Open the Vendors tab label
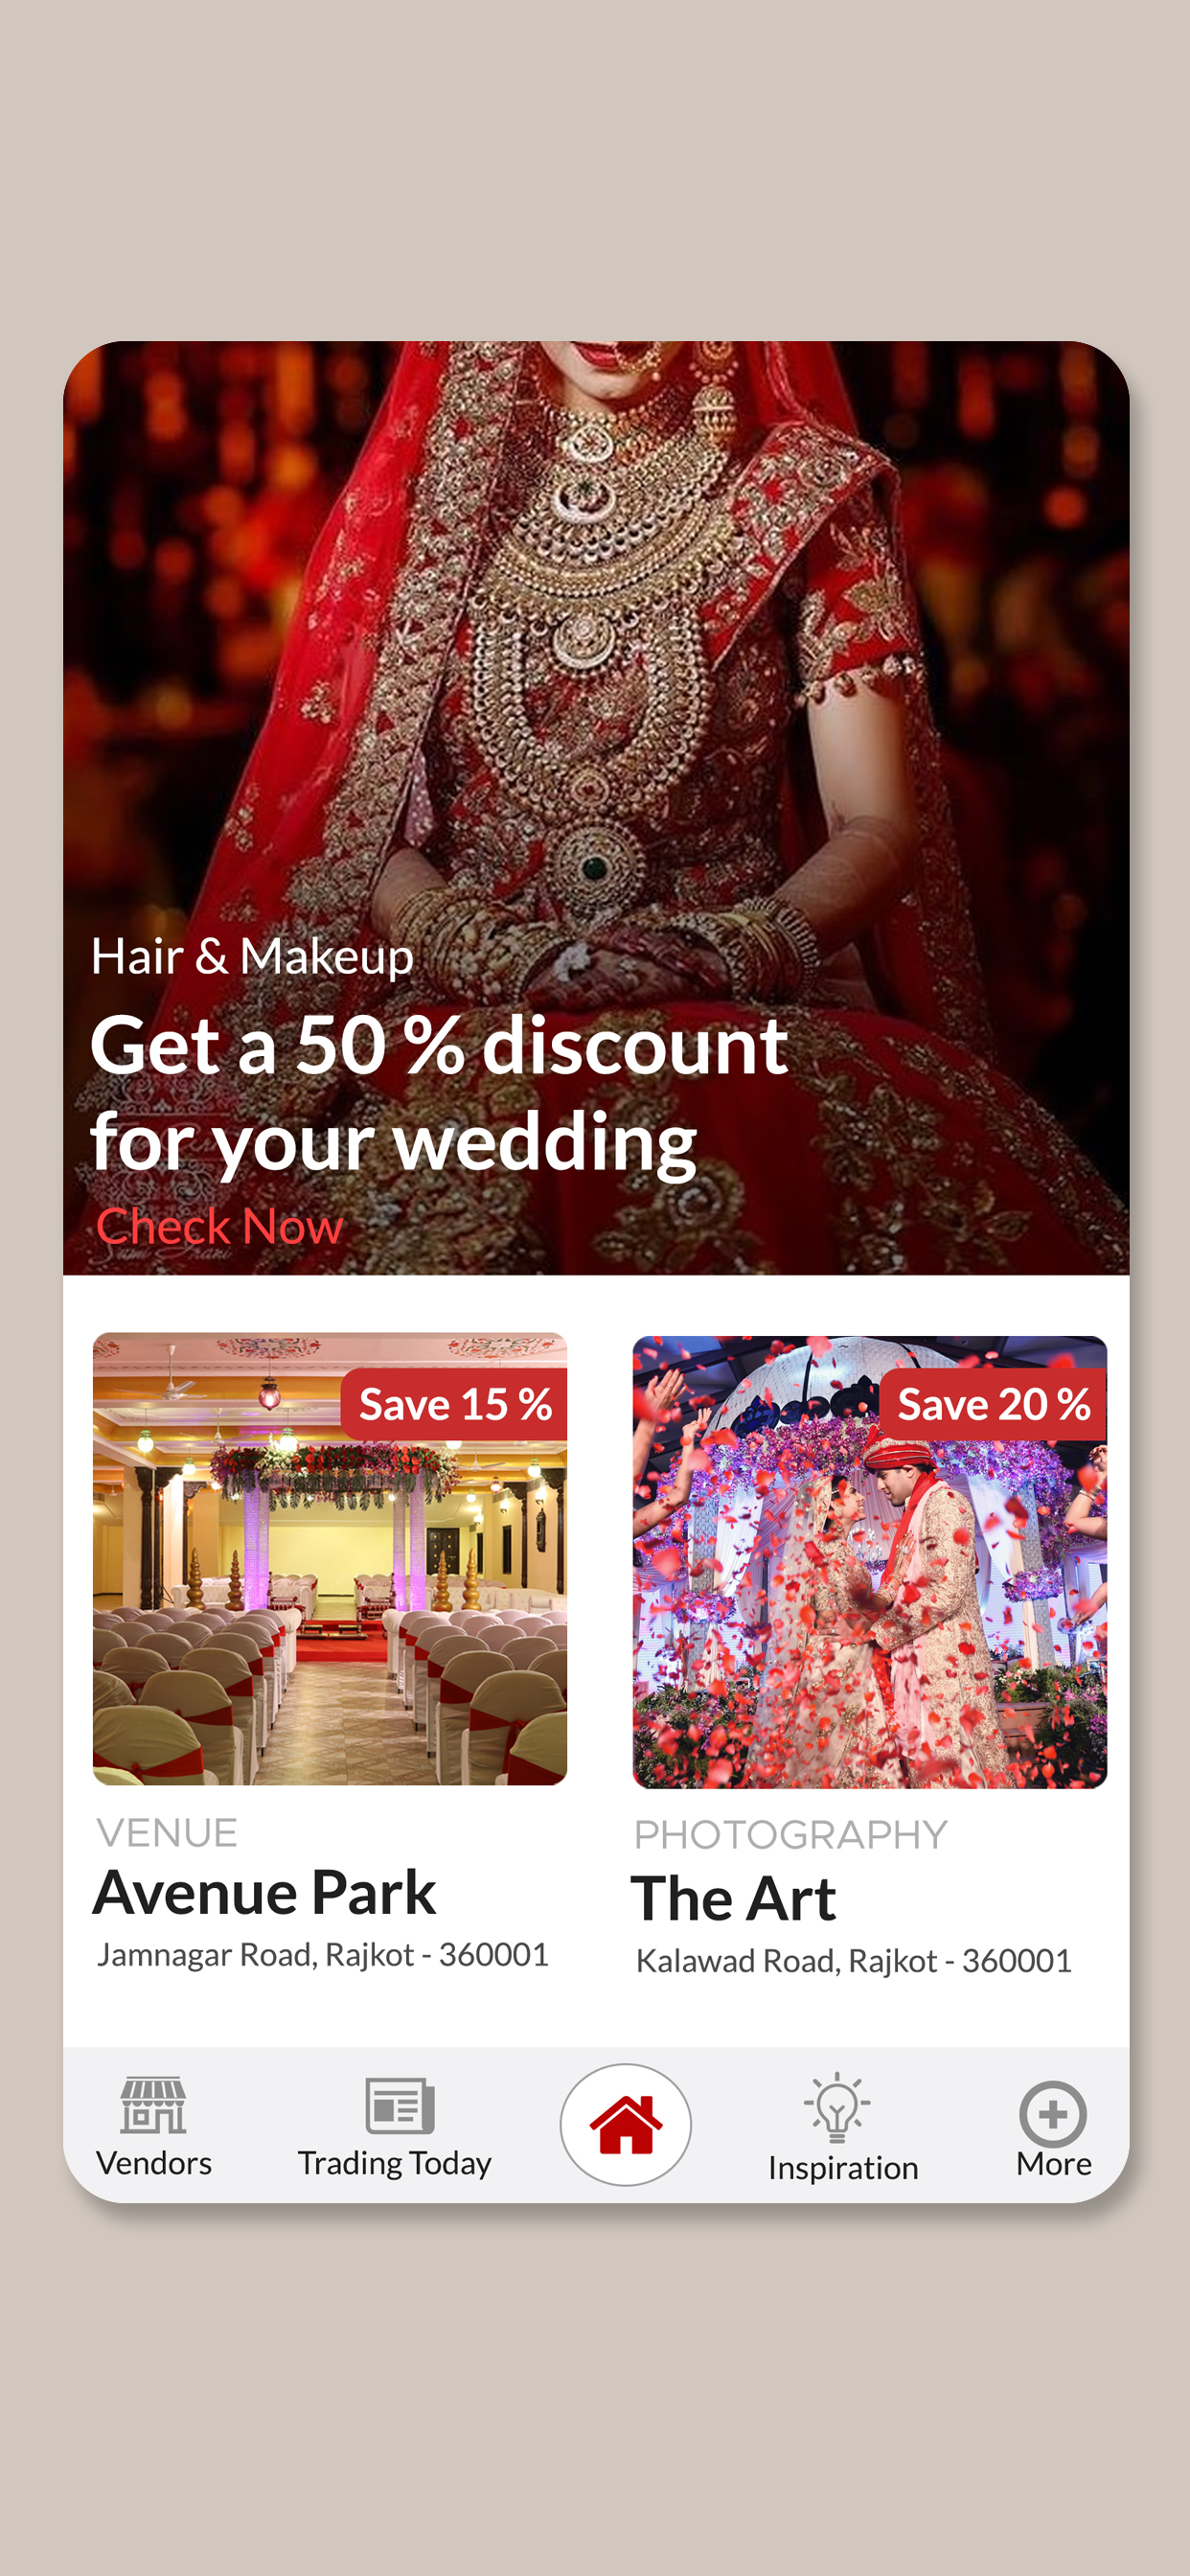1190x2576 pixels. [x=154, y=2163]
